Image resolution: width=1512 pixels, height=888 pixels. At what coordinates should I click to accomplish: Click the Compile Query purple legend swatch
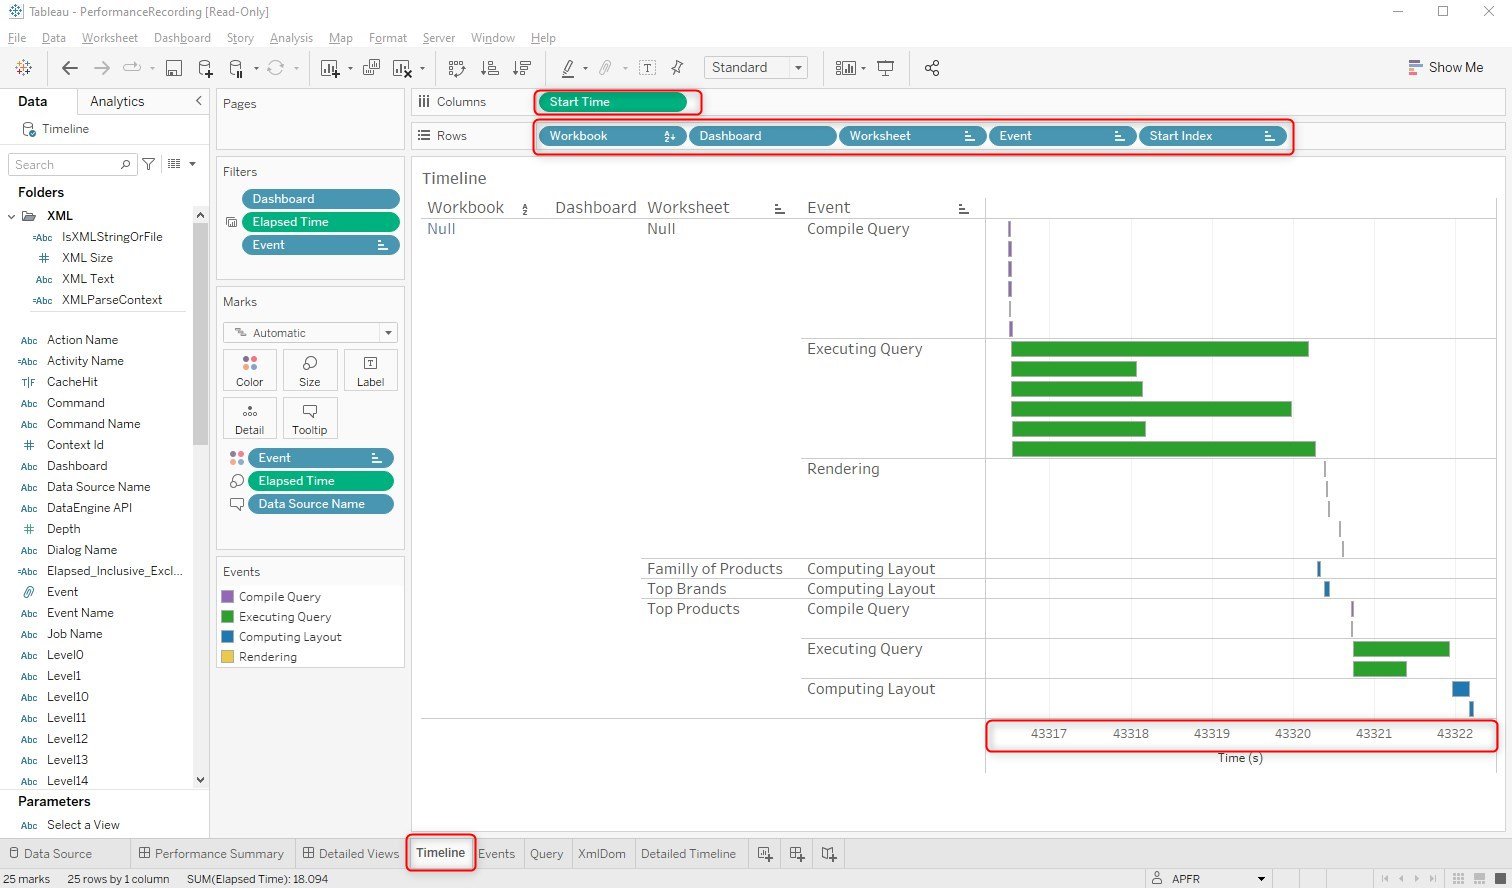[228, 597]
